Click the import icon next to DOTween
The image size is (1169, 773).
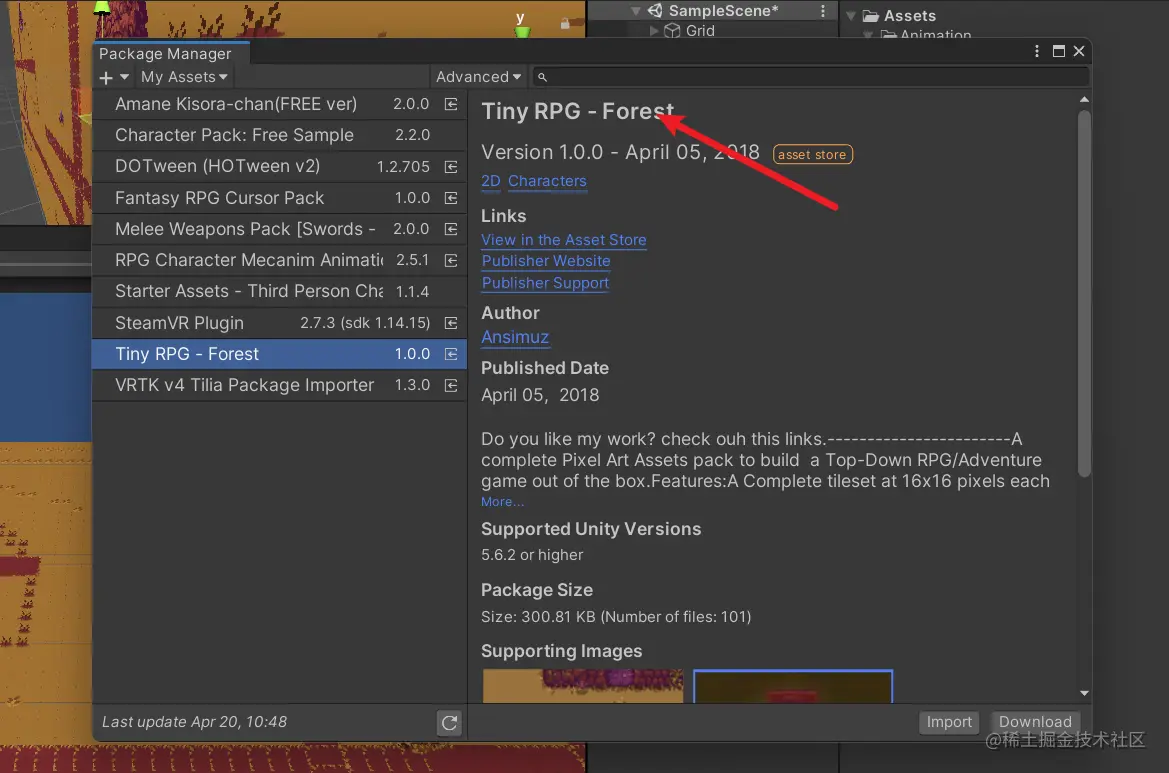[451, 167]
